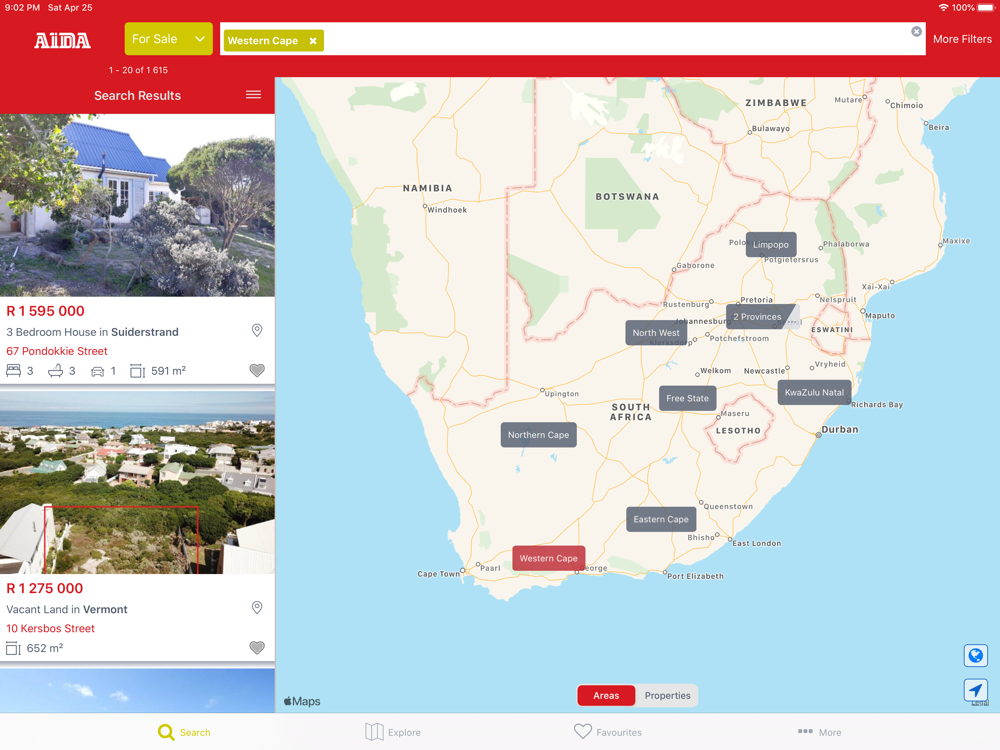1000x750 pixels.
Task: Select Limpopo map marker
Action: 770,245
